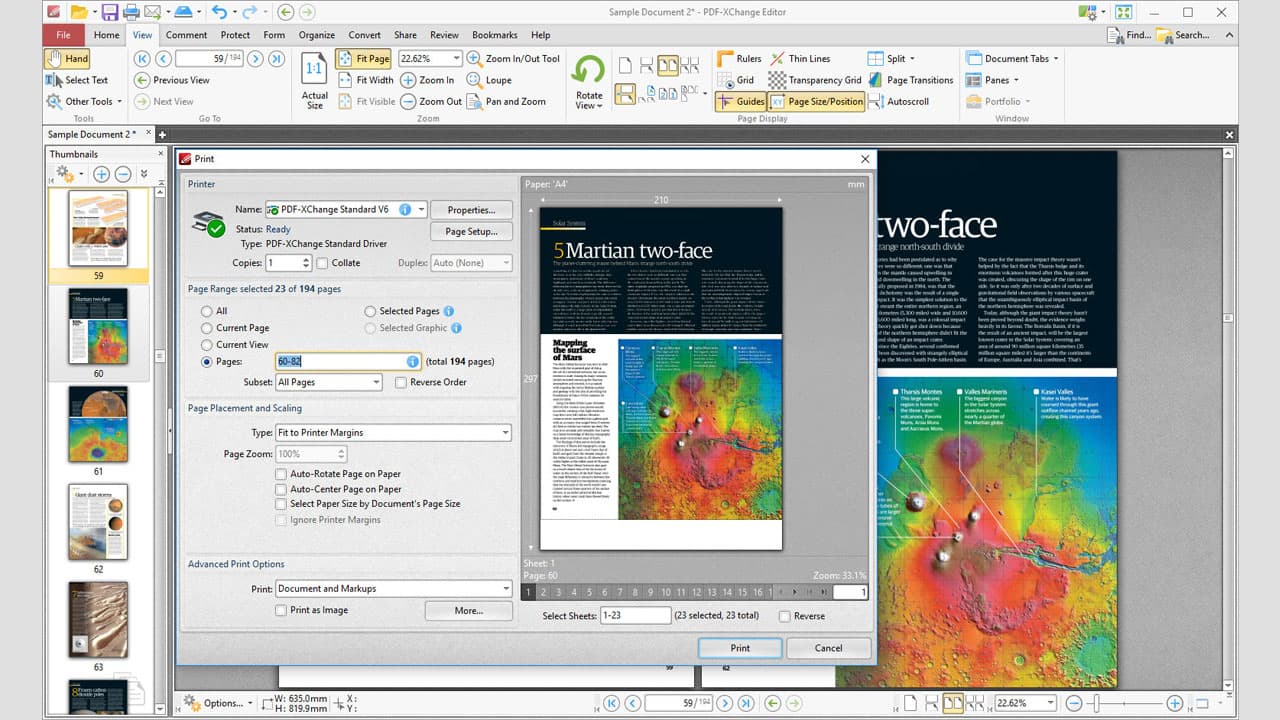The image size is (1280, 720).
Task: Click the Page Setup button
Action: [471, 231]
